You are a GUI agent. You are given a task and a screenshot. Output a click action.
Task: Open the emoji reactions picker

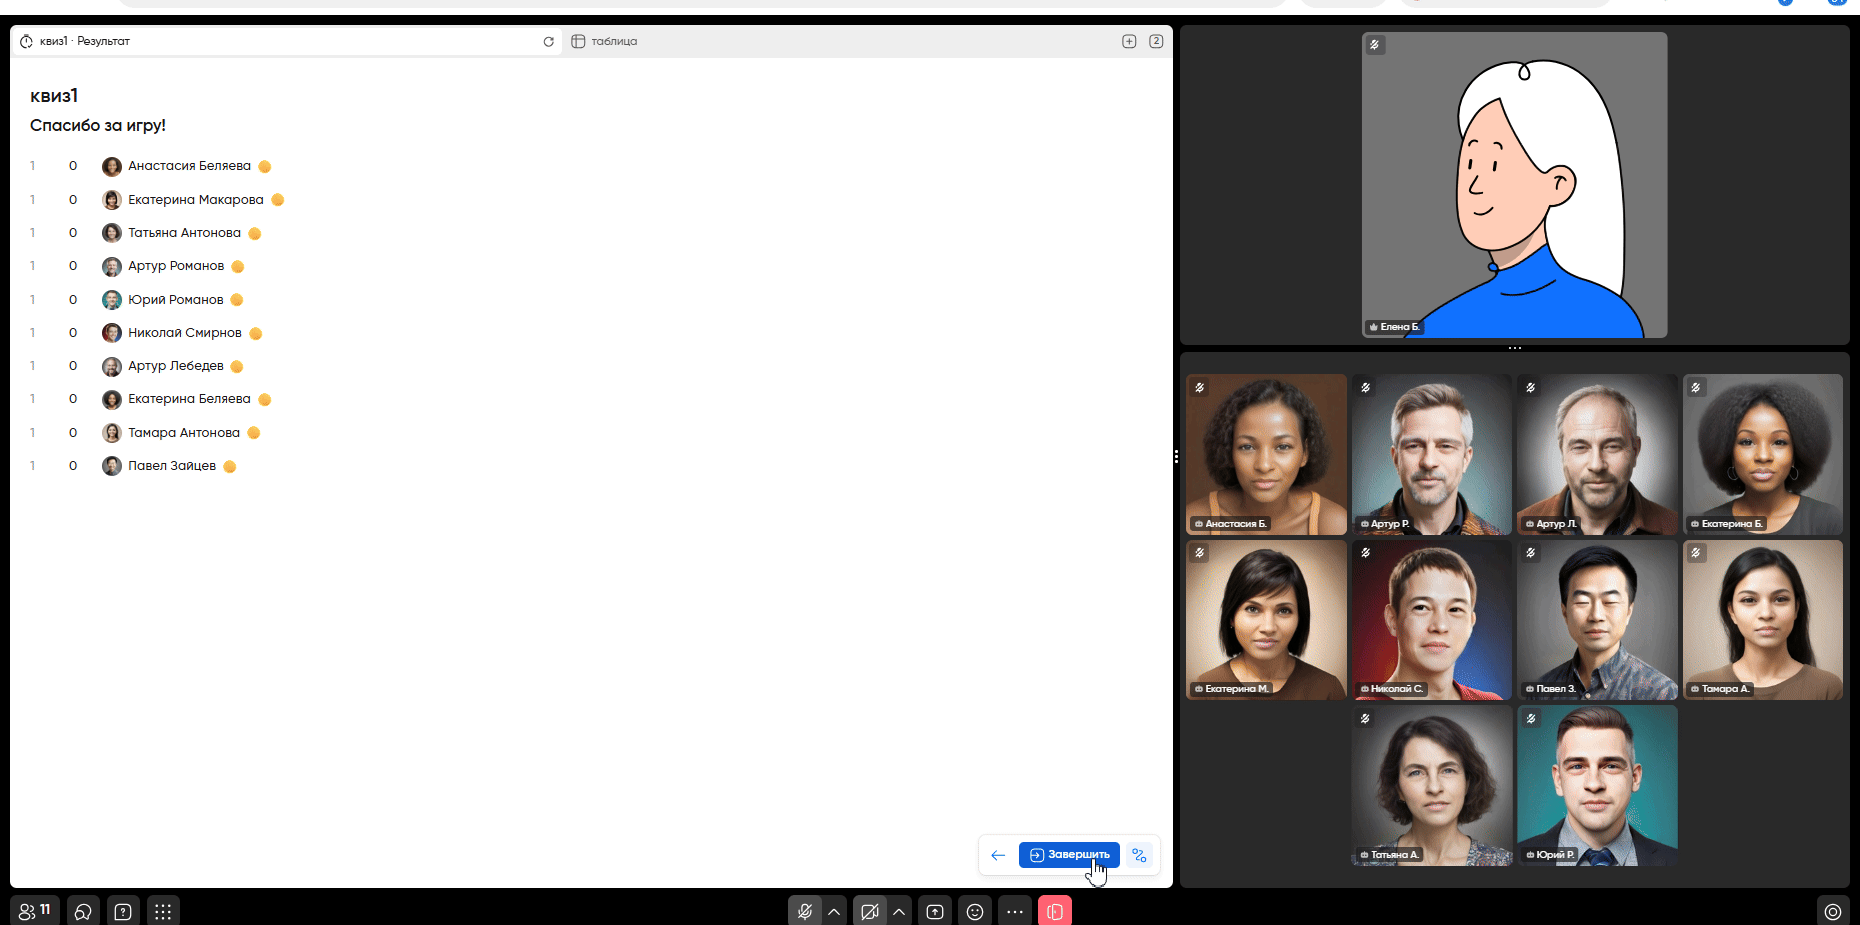click(x=975, y=911)
